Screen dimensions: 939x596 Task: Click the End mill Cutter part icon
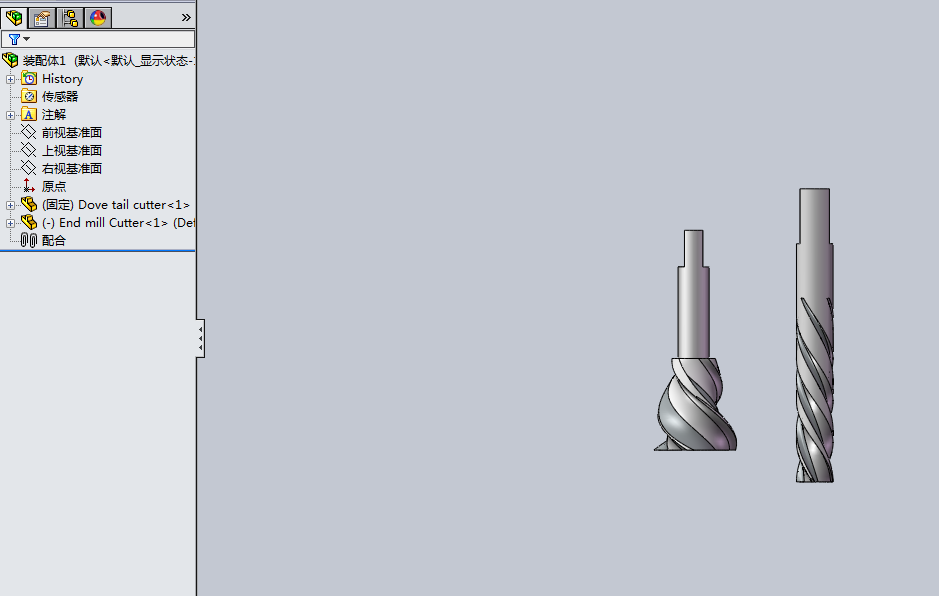(29, 222)
